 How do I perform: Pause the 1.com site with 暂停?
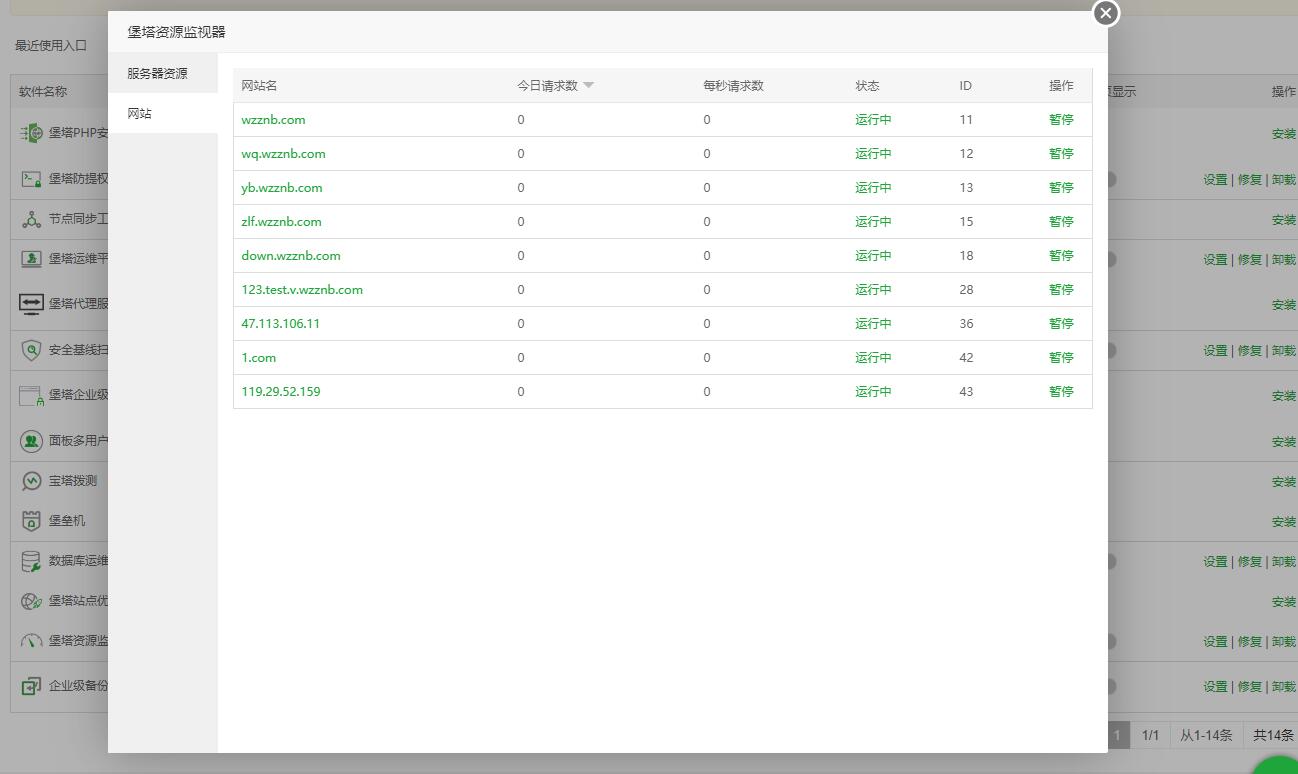1061,357
